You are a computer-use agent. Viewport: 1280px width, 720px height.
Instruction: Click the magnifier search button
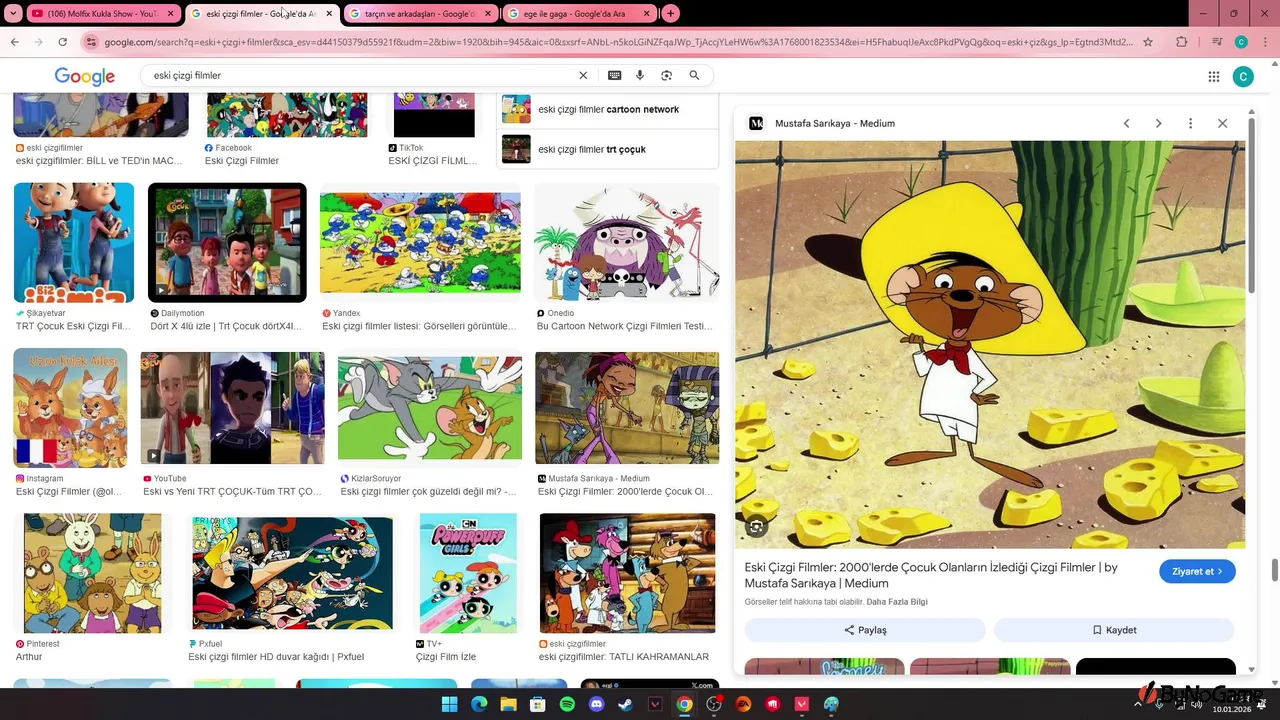(x=694, y=75)
